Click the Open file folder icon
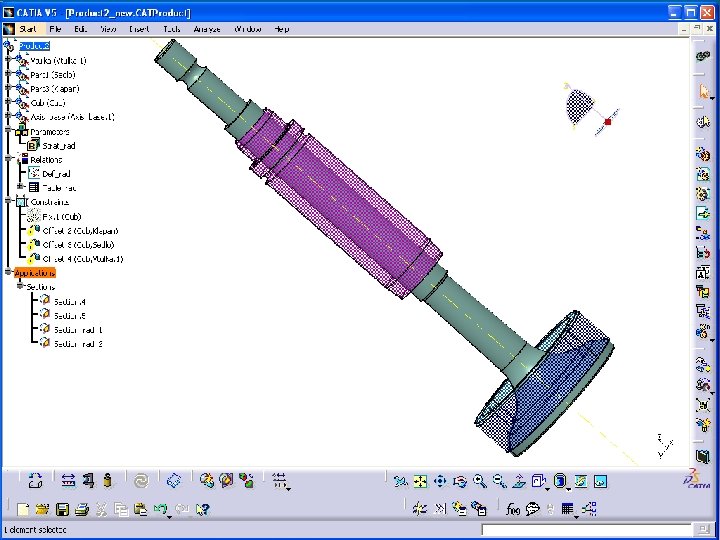 tap(42, 509)
